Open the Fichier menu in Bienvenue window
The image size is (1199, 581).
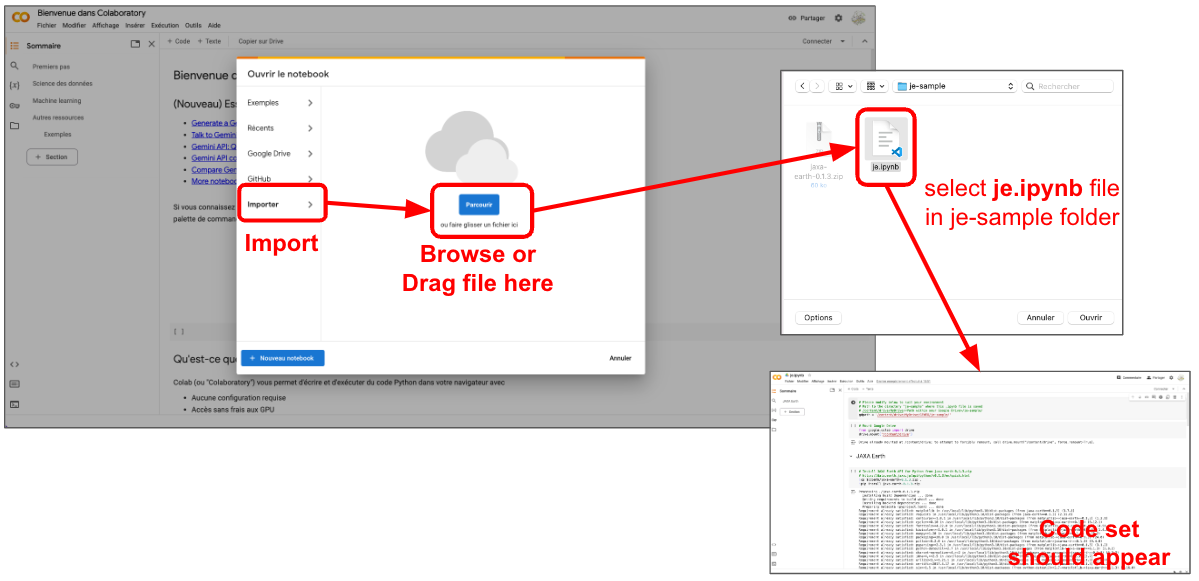point(47,25)
